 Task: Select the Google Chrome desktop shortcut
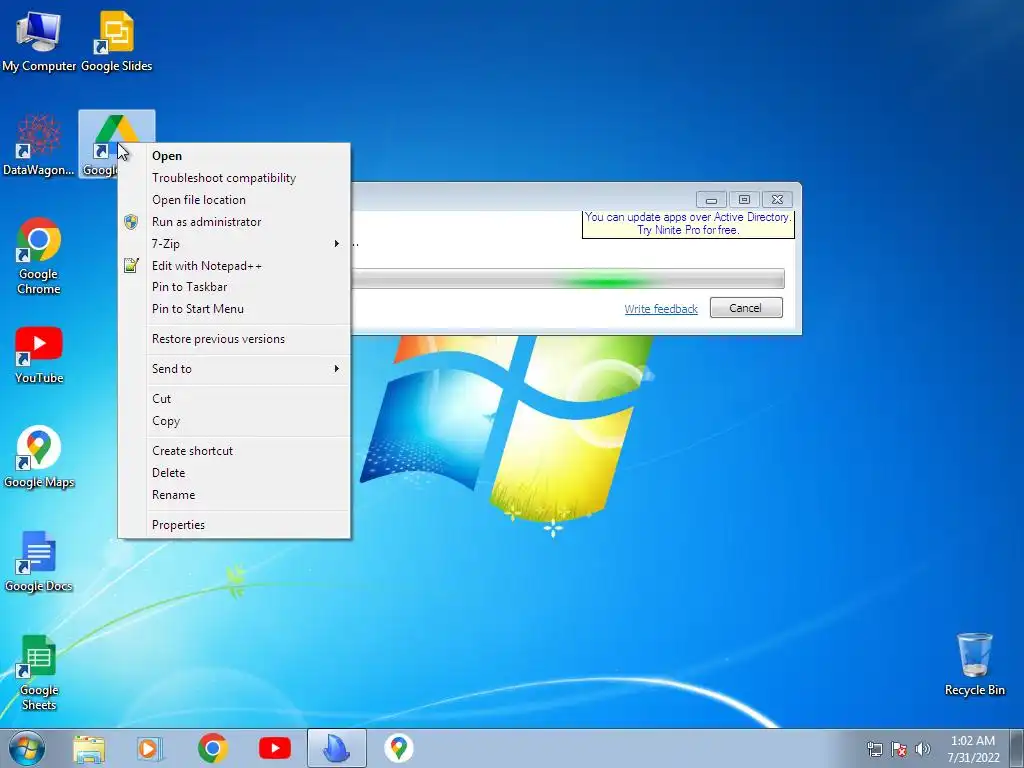(39, 256)
